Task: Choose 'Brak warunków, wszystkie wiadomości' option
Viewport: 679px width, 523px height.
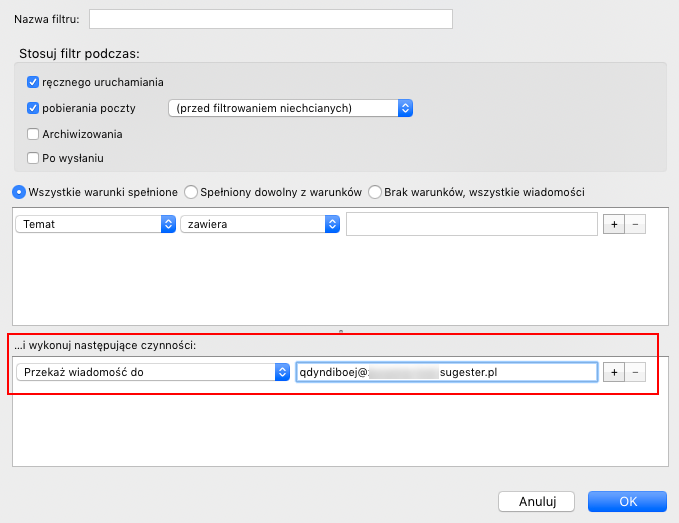Action: (x=375, y=191)
